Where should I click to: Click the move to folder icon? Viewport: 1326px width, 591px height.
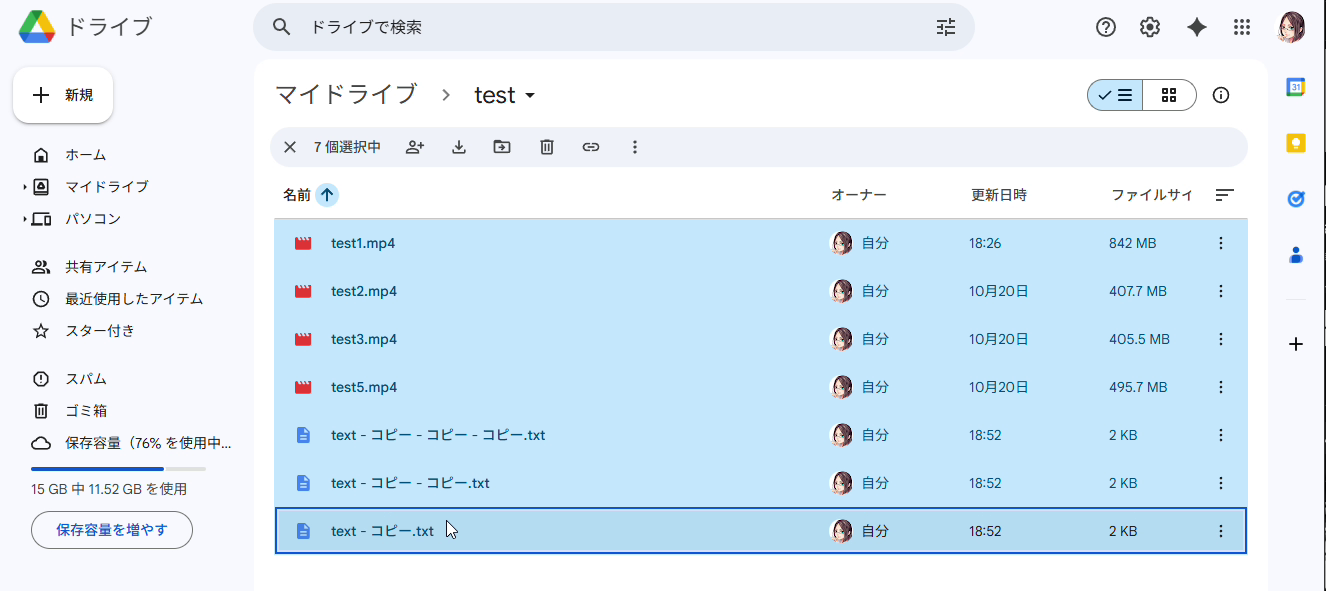pyautogui.click(x=502, y=147)
